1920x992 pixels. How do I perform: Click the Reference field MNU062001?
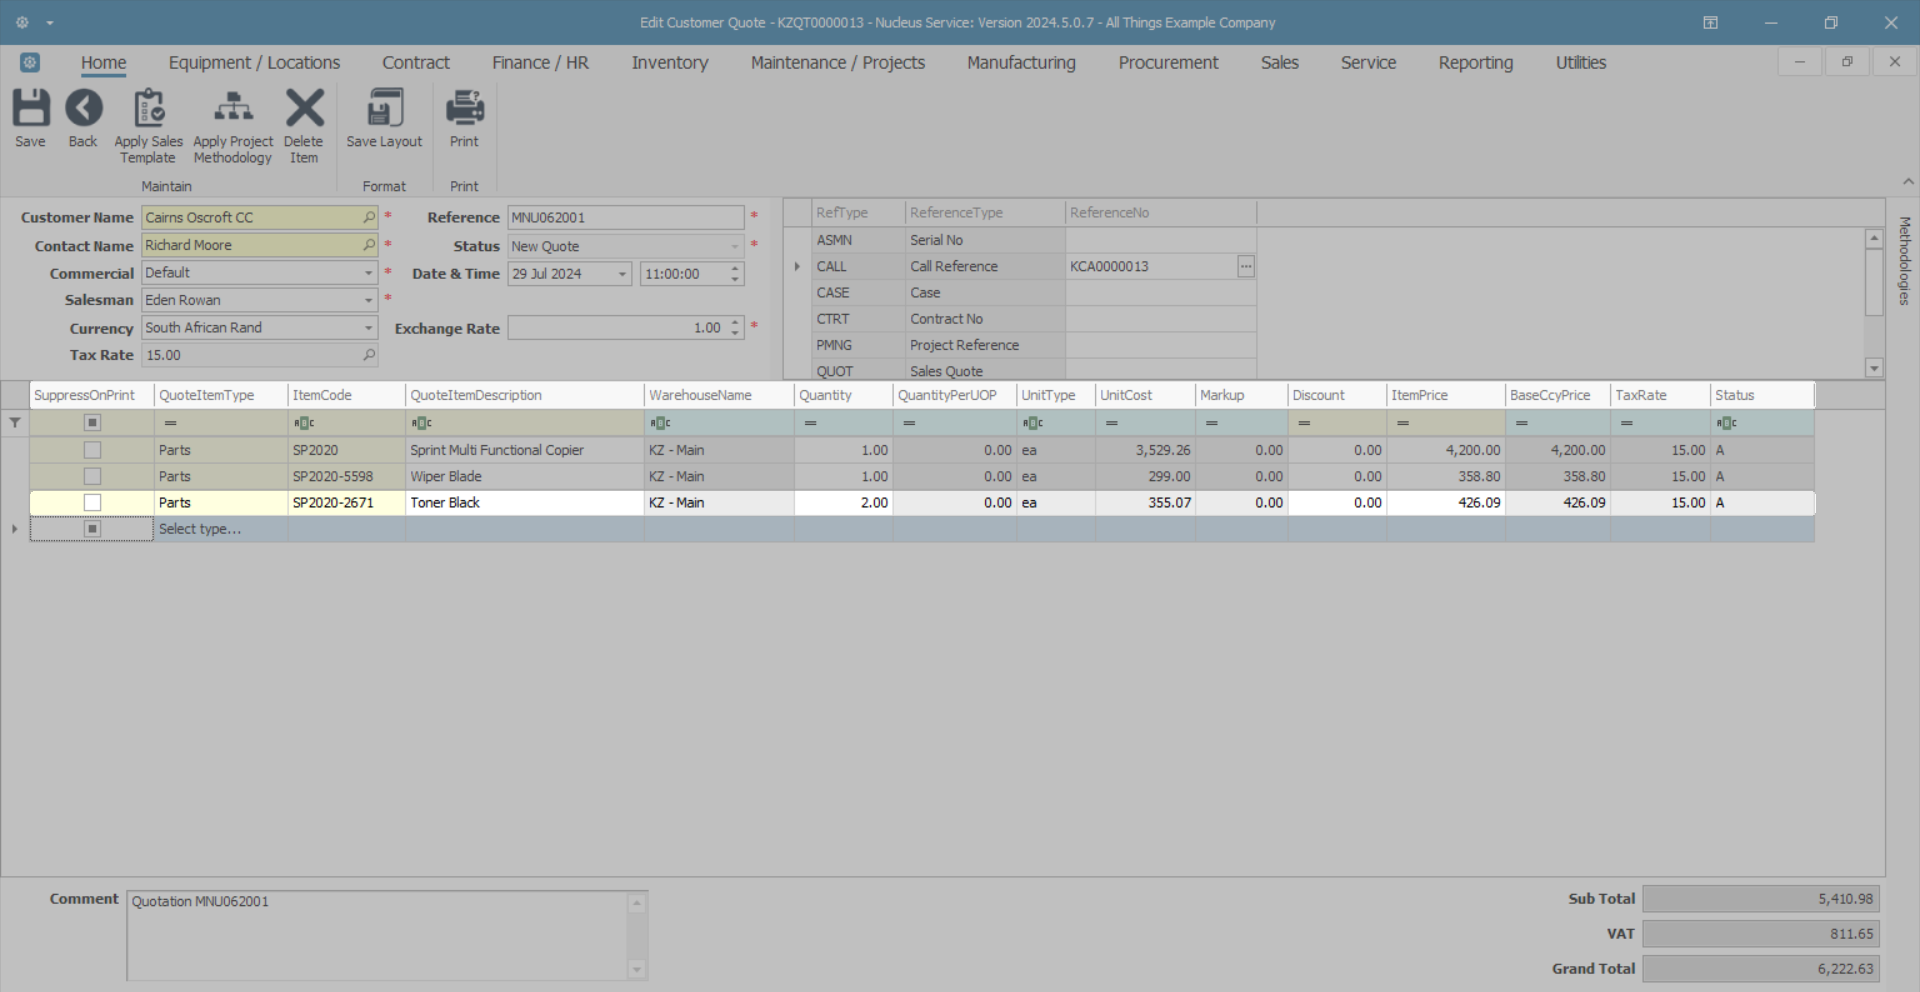tap(625, 217)
